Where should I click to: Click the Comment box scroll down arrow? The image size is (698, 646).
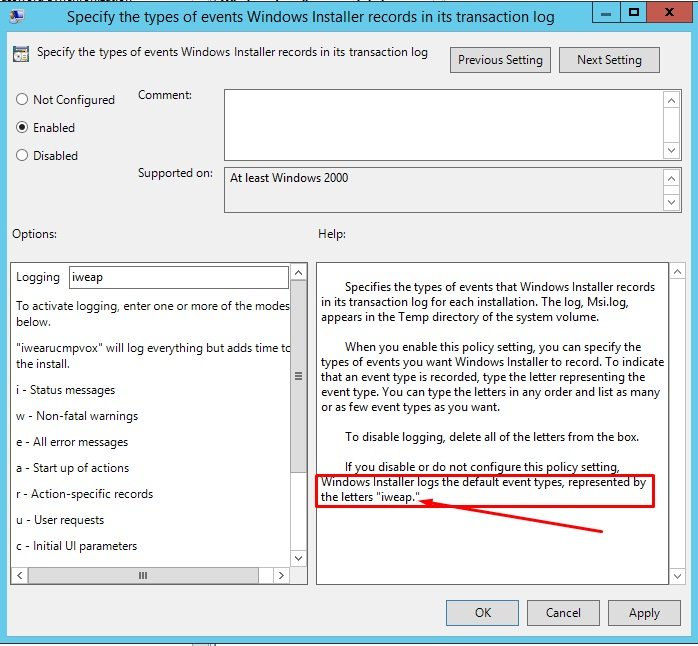point(672,149)
